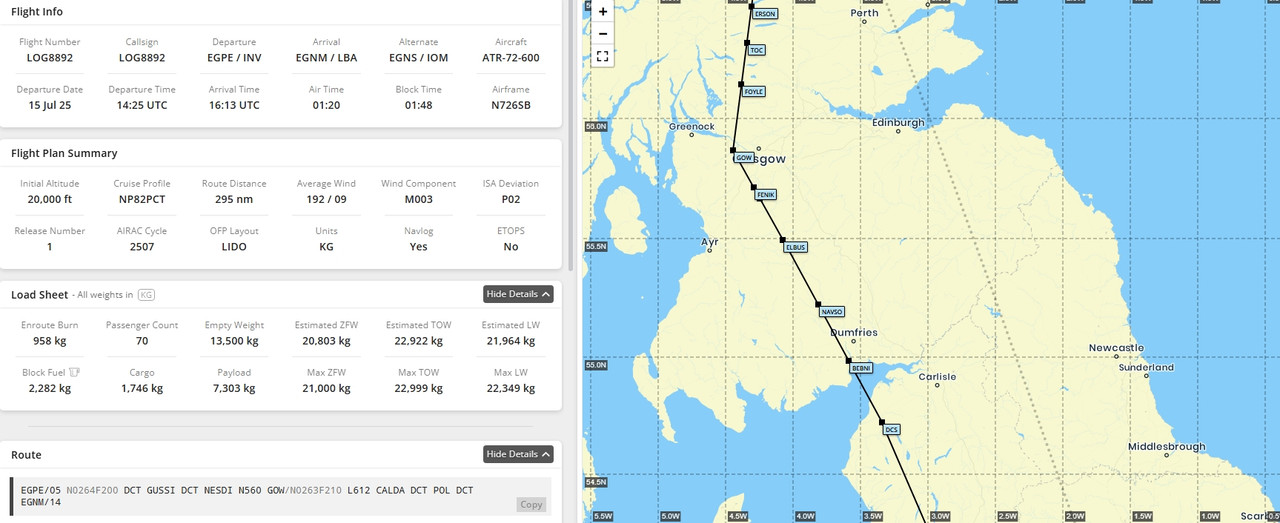Click the empty weight 13,500 kg
The height and width of the screenshot is (523, 1280).
click(x=234, y=341)
